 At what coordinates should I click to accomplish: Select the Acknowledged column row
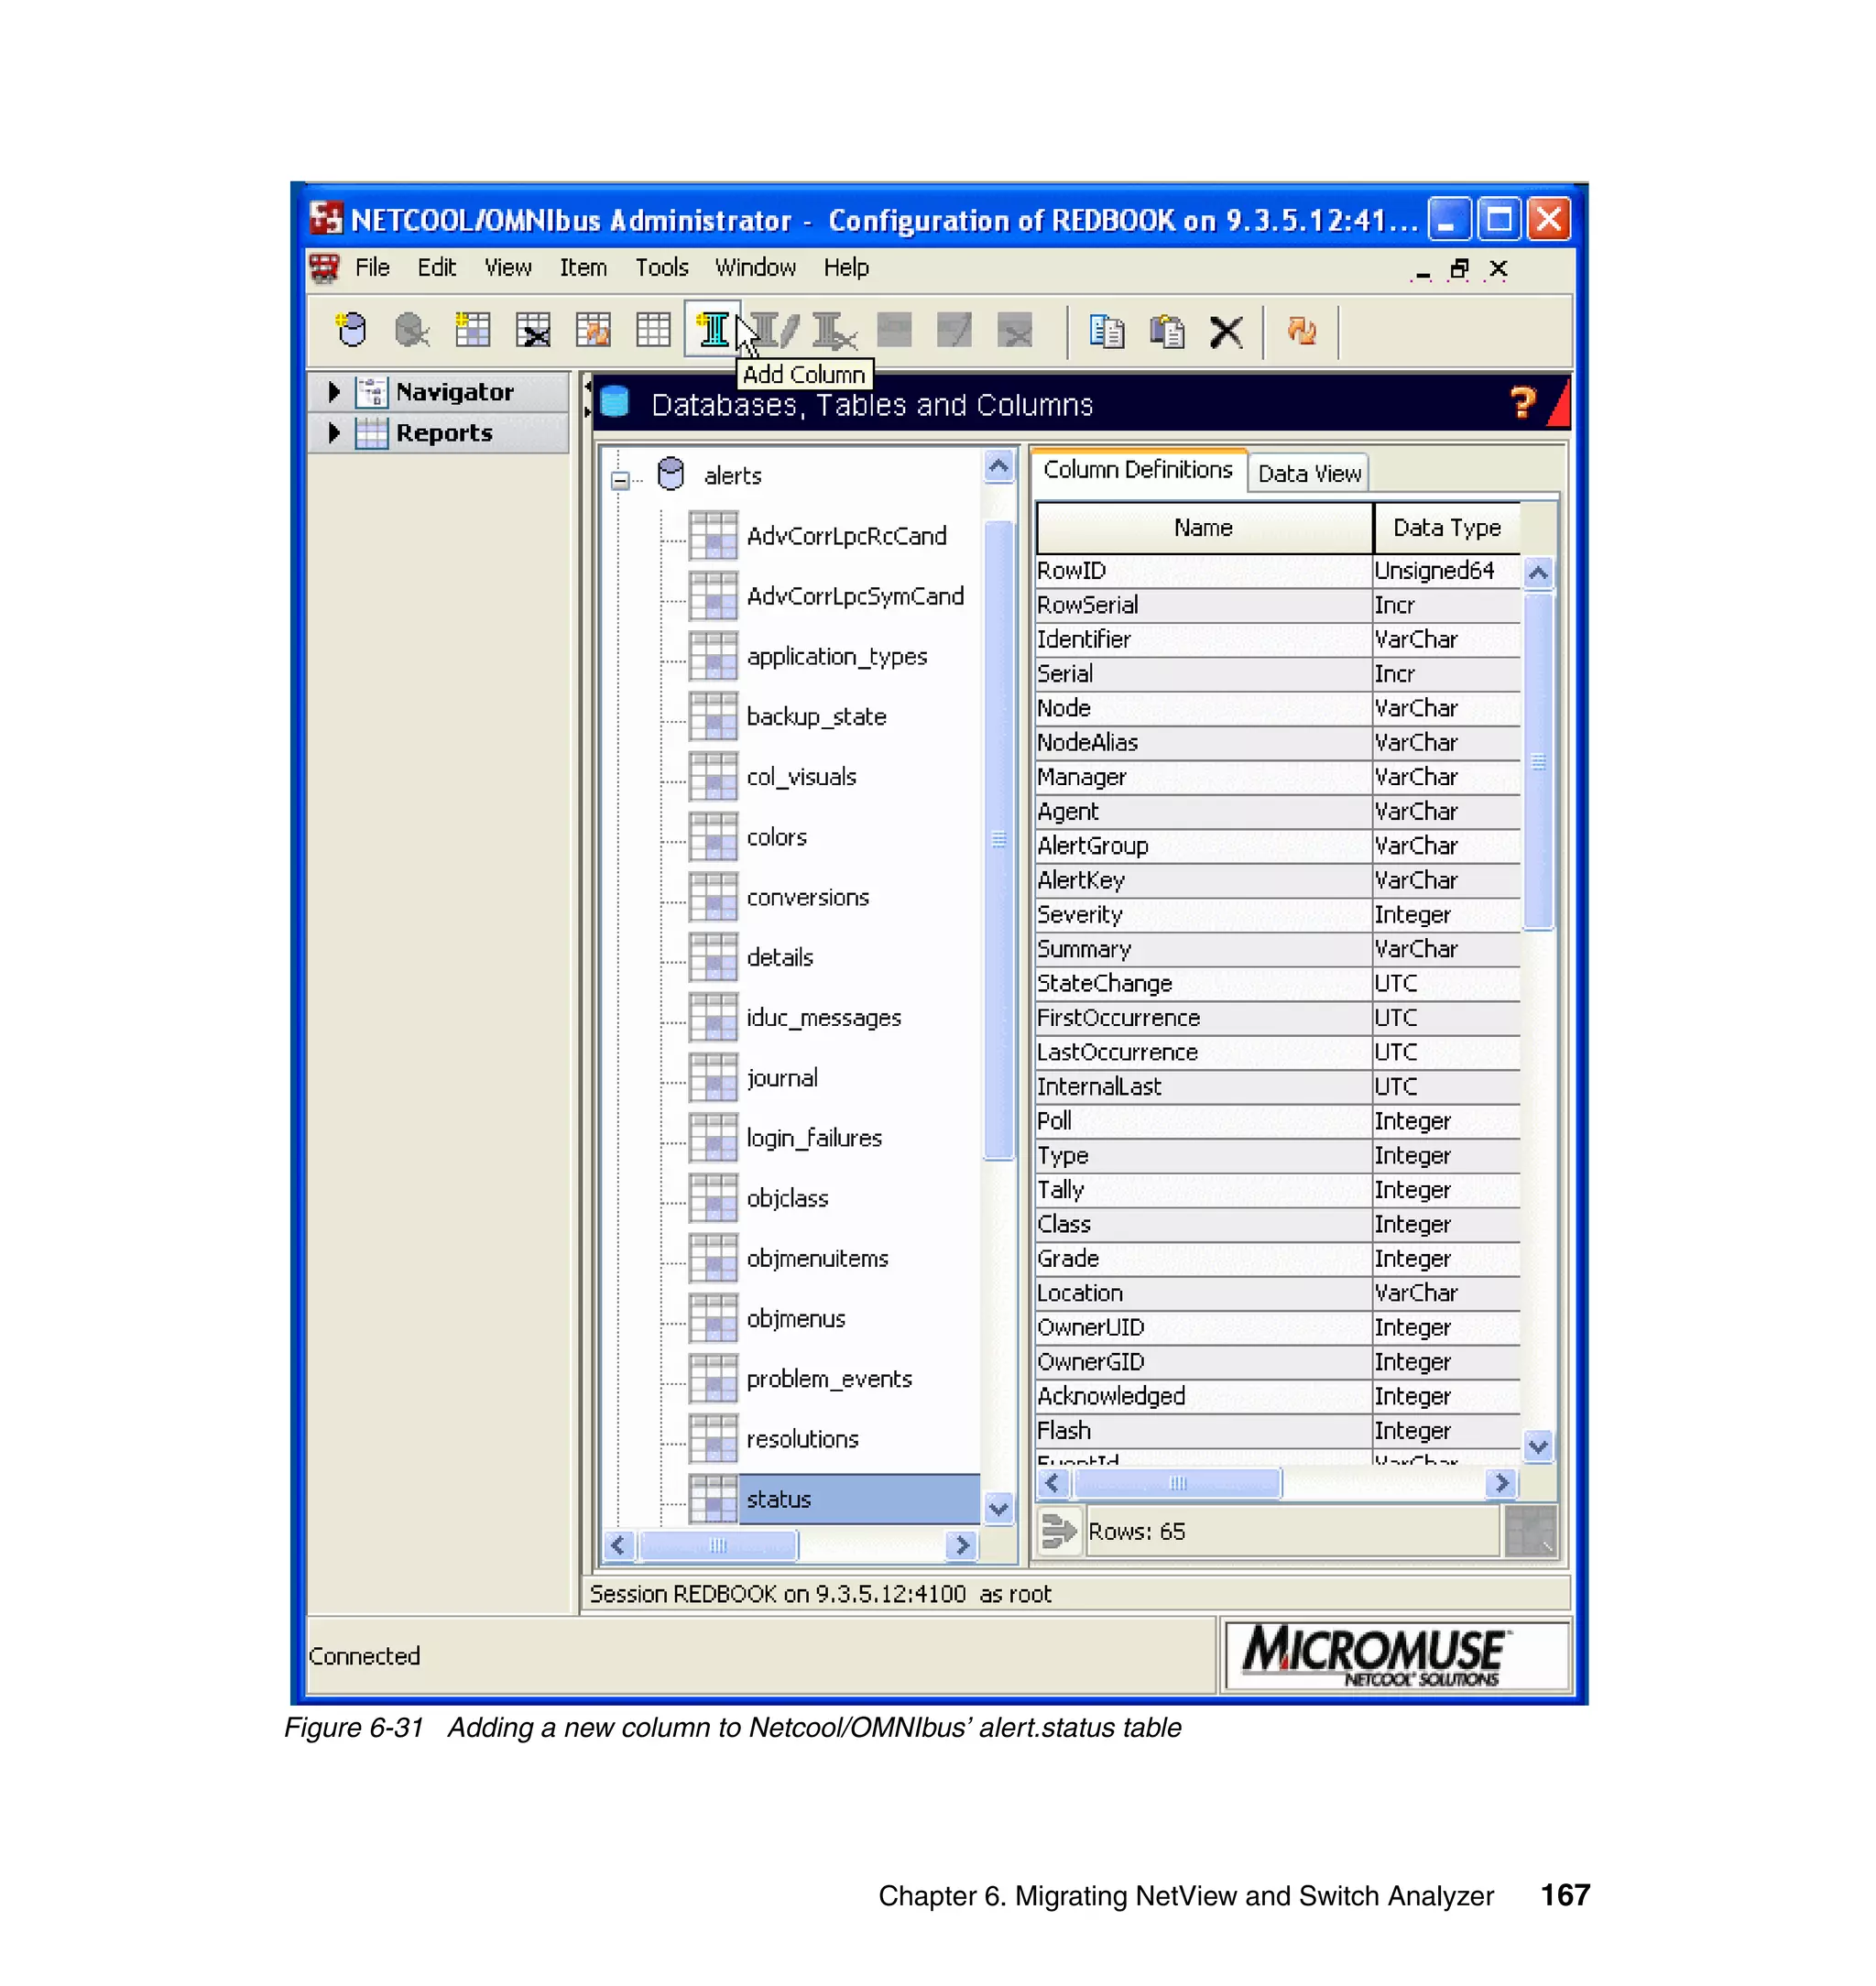coord(1278,1395)
